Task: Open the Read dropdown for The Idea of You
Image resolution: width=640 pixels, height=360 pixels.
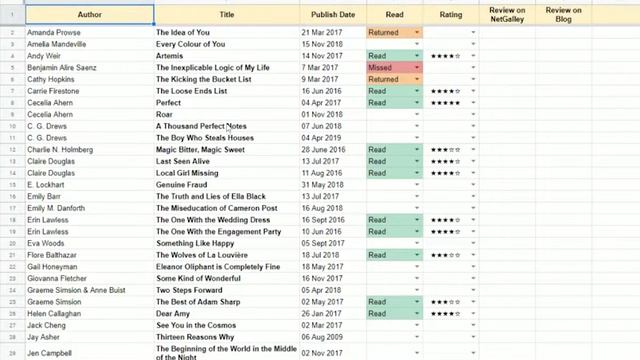Action: point(417,32)
